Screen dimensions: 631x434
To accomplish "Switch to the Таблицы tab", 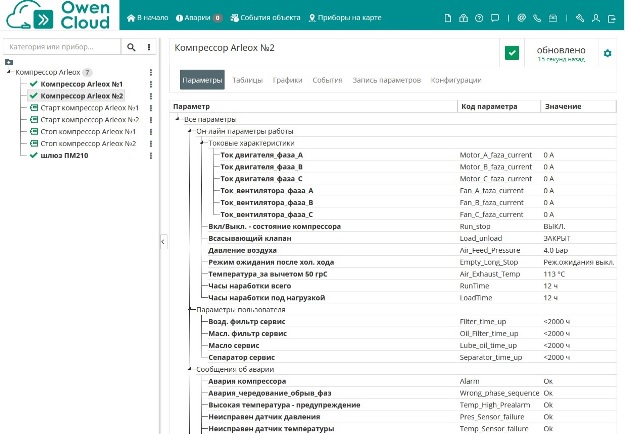I will pos(247,80).
